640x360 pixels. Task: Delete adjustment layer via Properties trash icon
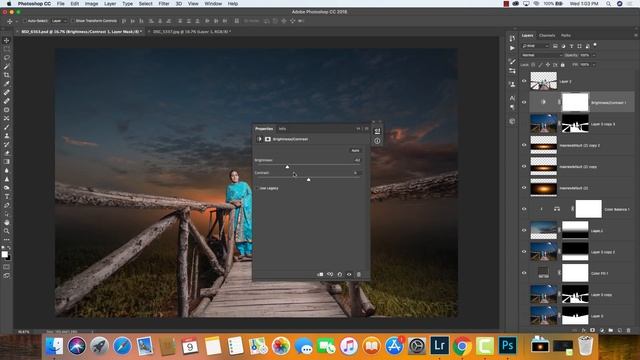click(x=359, y=274)
